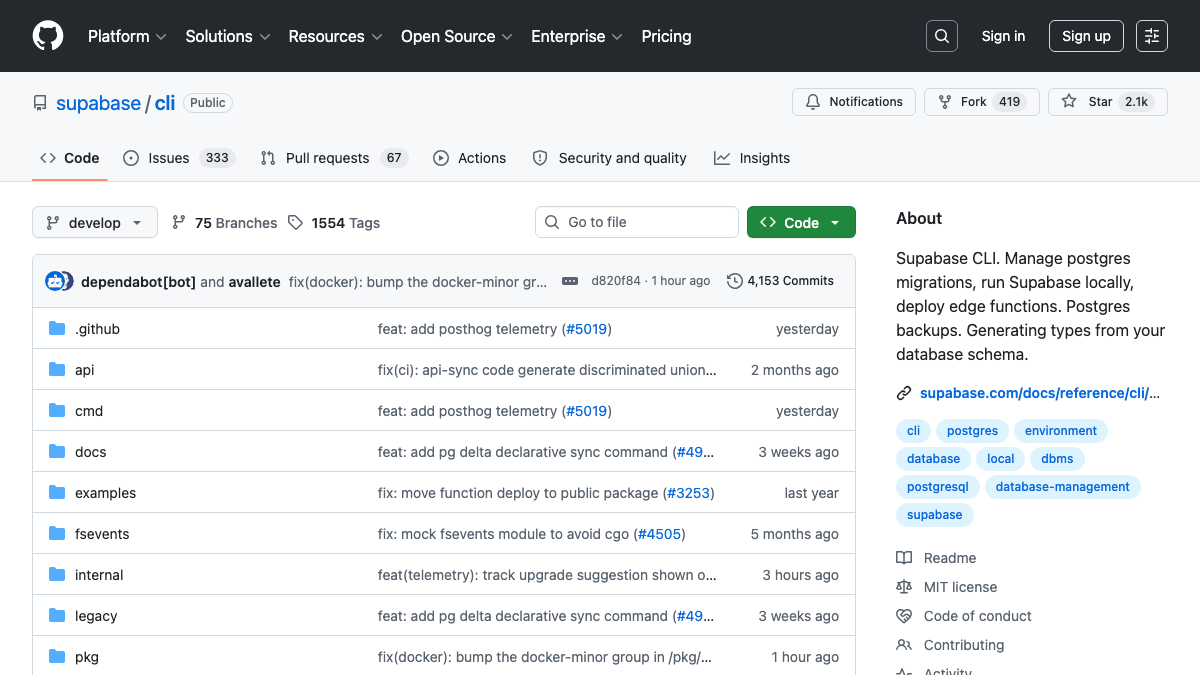Switch to the Issues tab
Image resolution: width=1200 pixels, height=675 pixels.
(168, 158)
